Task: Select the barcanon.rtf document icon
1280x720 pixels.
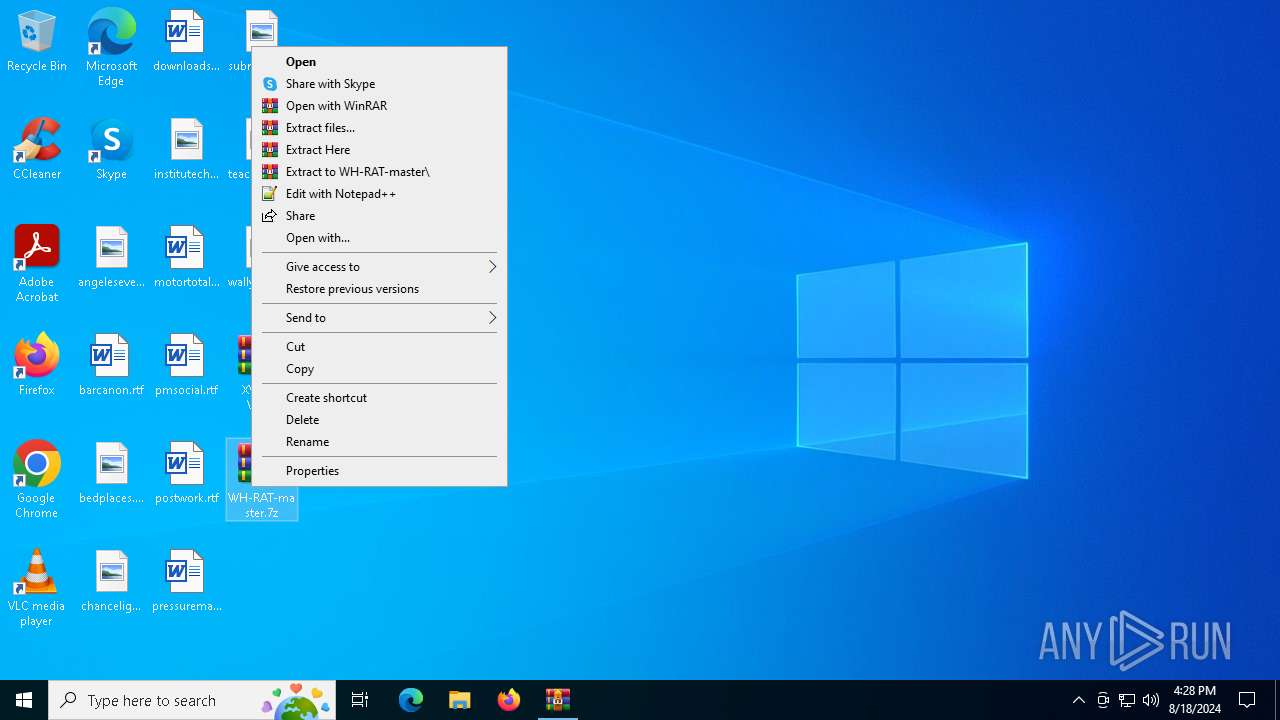Action: [x=111, y=366]
